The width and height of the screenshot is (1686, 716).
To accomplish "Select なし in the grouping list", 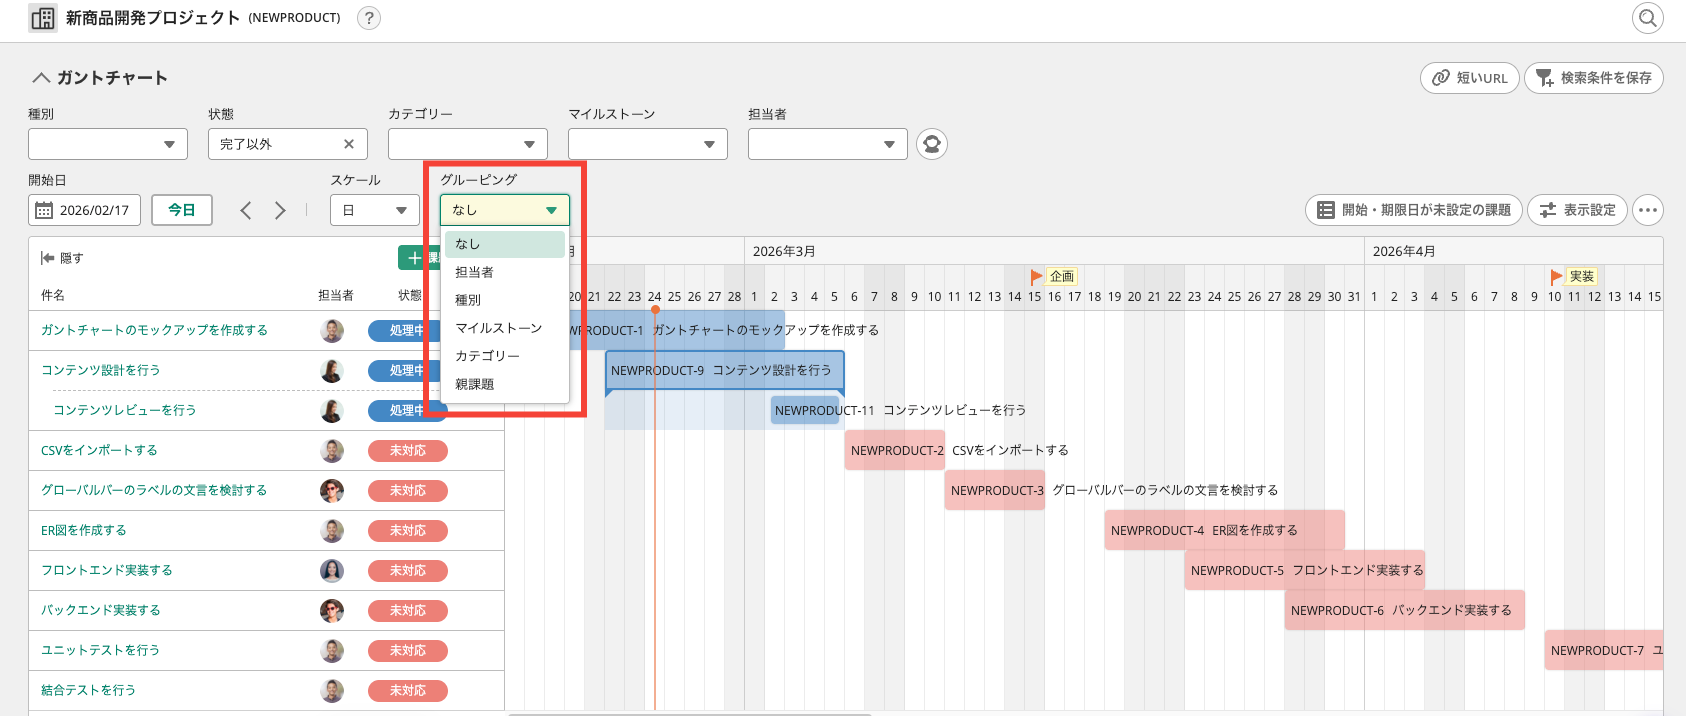I will coord(505,244).
